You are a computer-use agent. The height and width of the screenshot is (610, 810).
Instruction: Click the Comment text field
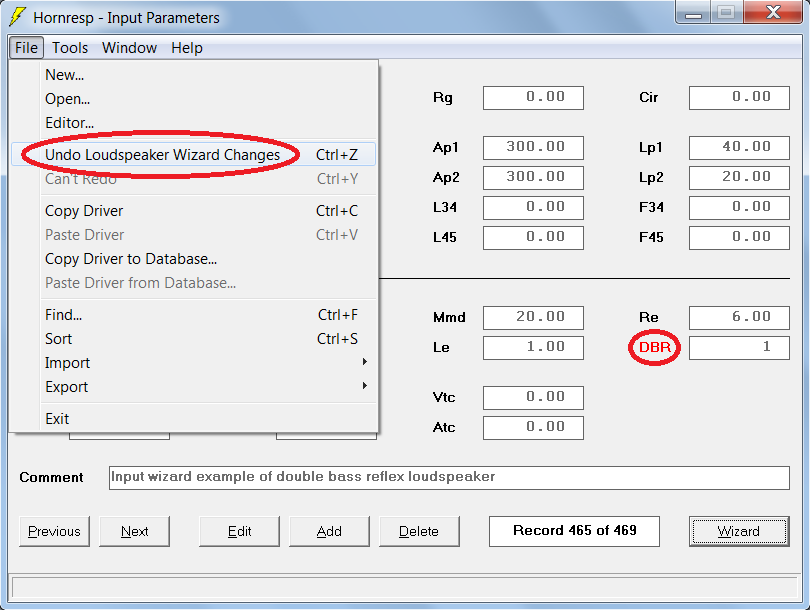[x=449, y=478]
